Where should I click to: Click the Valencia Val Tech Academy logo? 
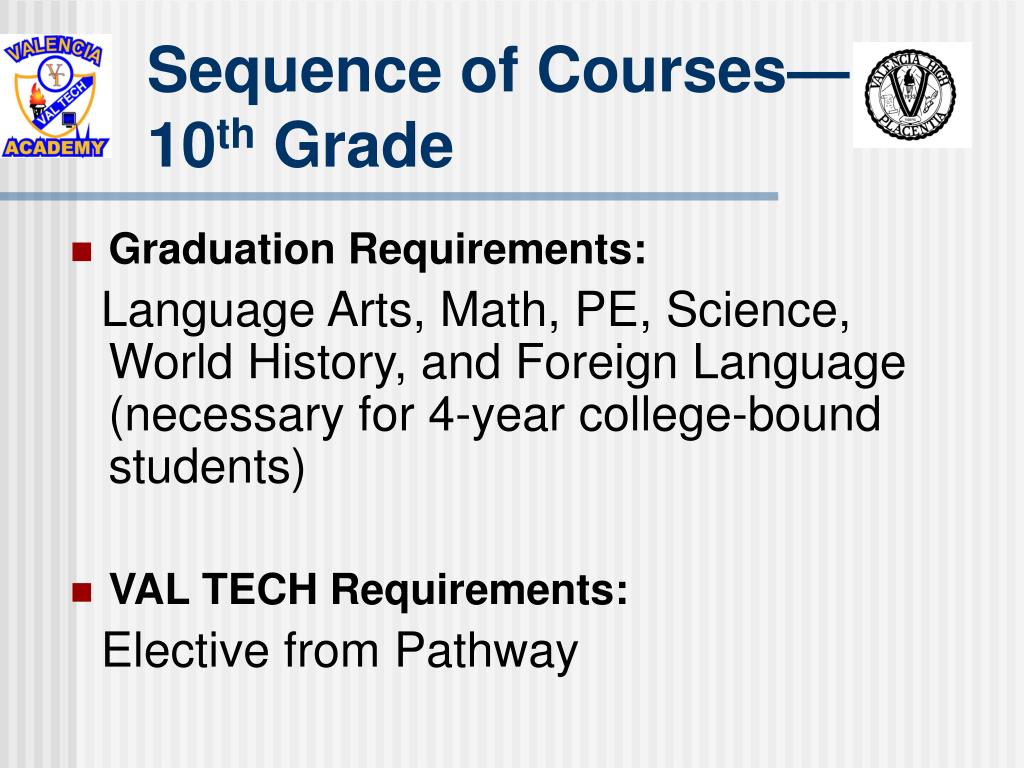(x=56, y=96)
